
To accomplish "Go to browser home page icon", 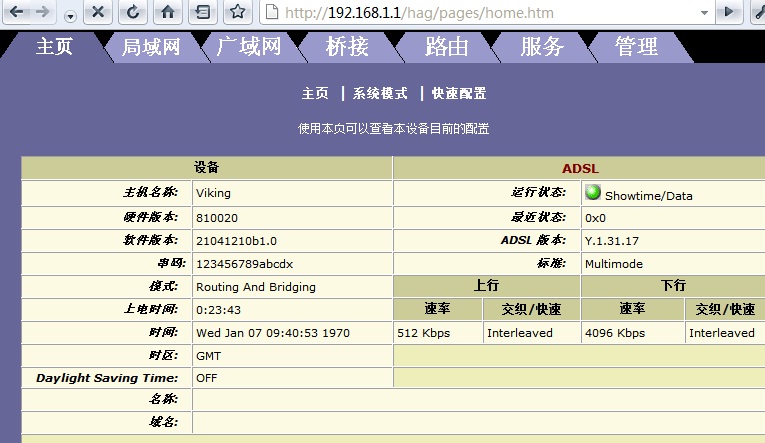I will pos(168,12).
